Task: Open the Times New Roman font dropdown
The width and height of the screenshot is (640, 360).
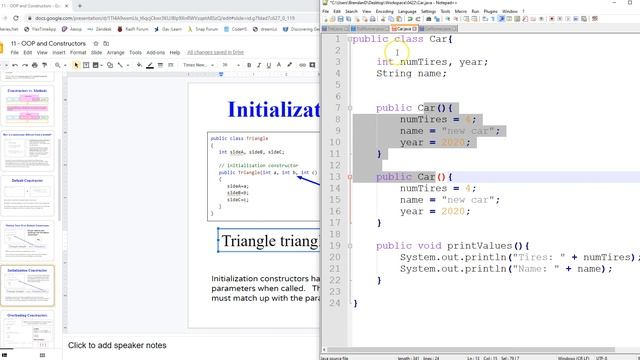Action: (x=198, y=65)
